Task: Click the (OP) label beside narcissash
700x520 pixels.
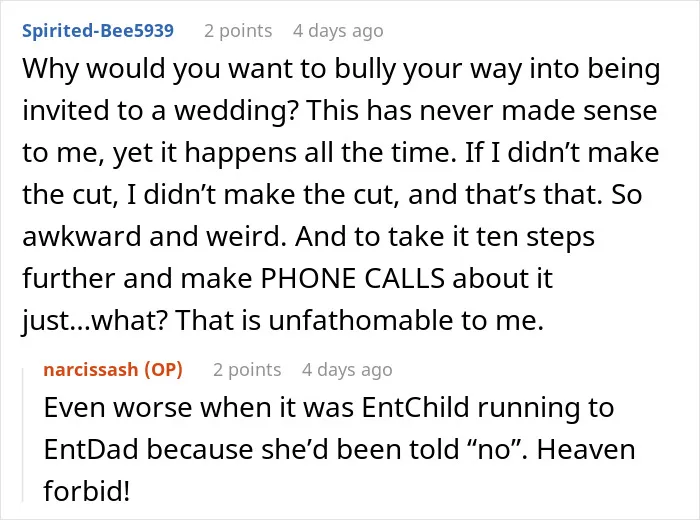Action: pos(163,370)
